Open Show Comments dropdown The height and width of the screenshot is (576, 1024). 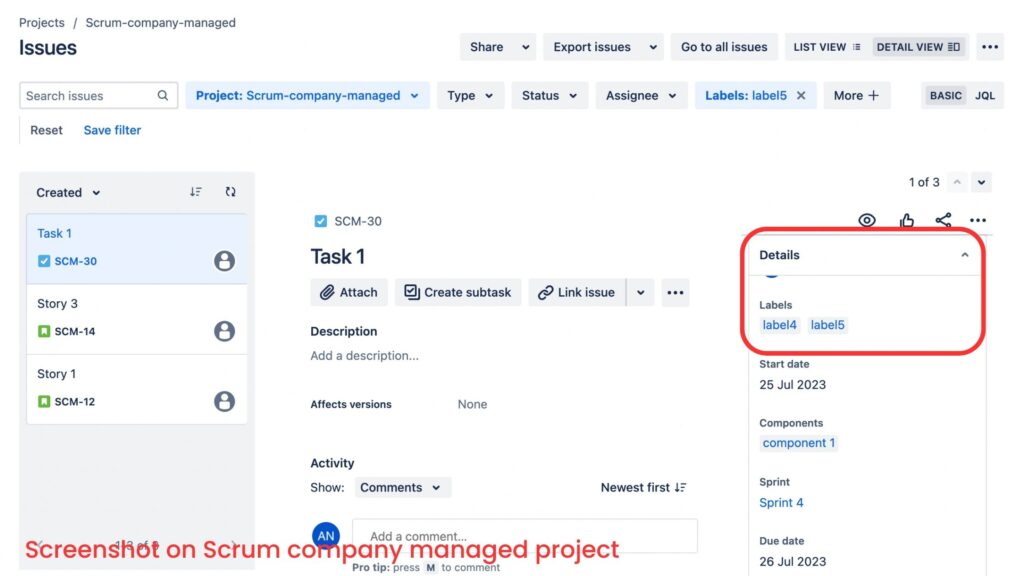tap(402, 487)
